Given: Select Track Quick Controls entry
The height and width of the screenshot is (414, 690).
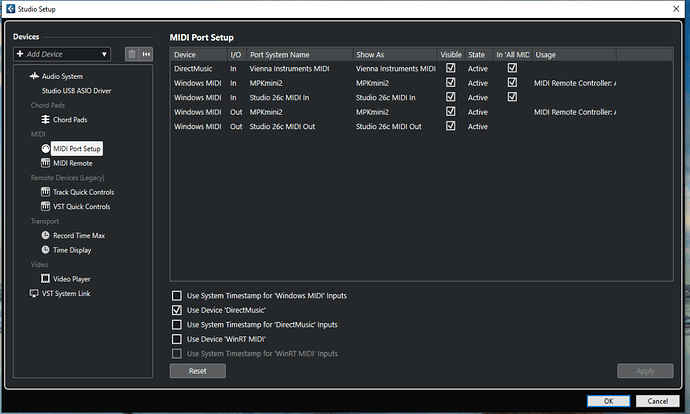Looking at the screenshot, I should [84, 192].
